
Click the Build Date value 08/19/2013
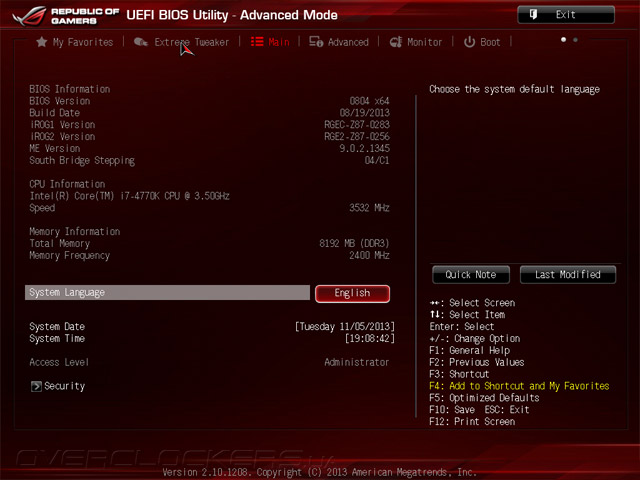tap(364, 113)
